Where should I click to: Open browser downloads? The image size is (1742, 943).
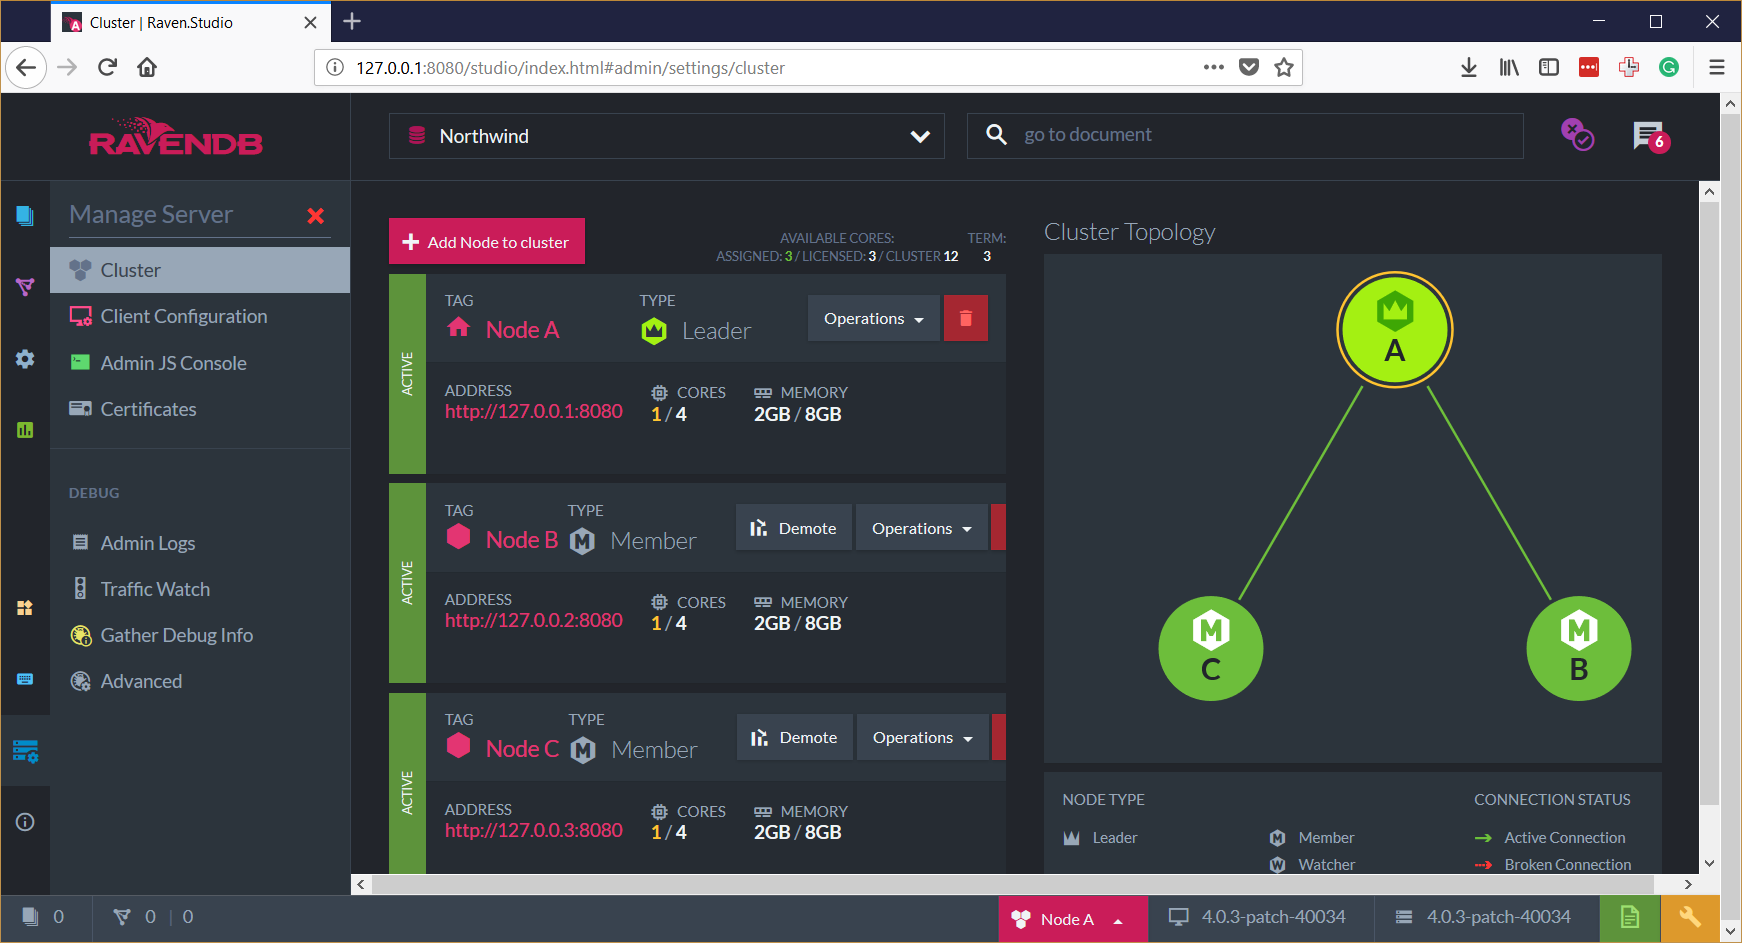click(x=1469, y=67)
